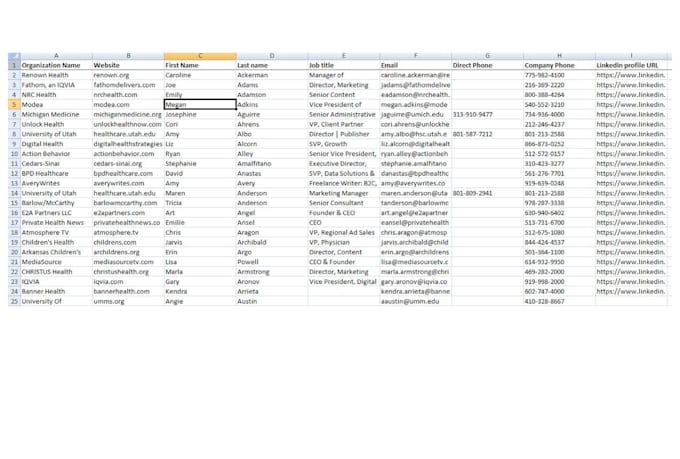
Task: Click the 'First Name' header cell
Action: tap(200, 65)
